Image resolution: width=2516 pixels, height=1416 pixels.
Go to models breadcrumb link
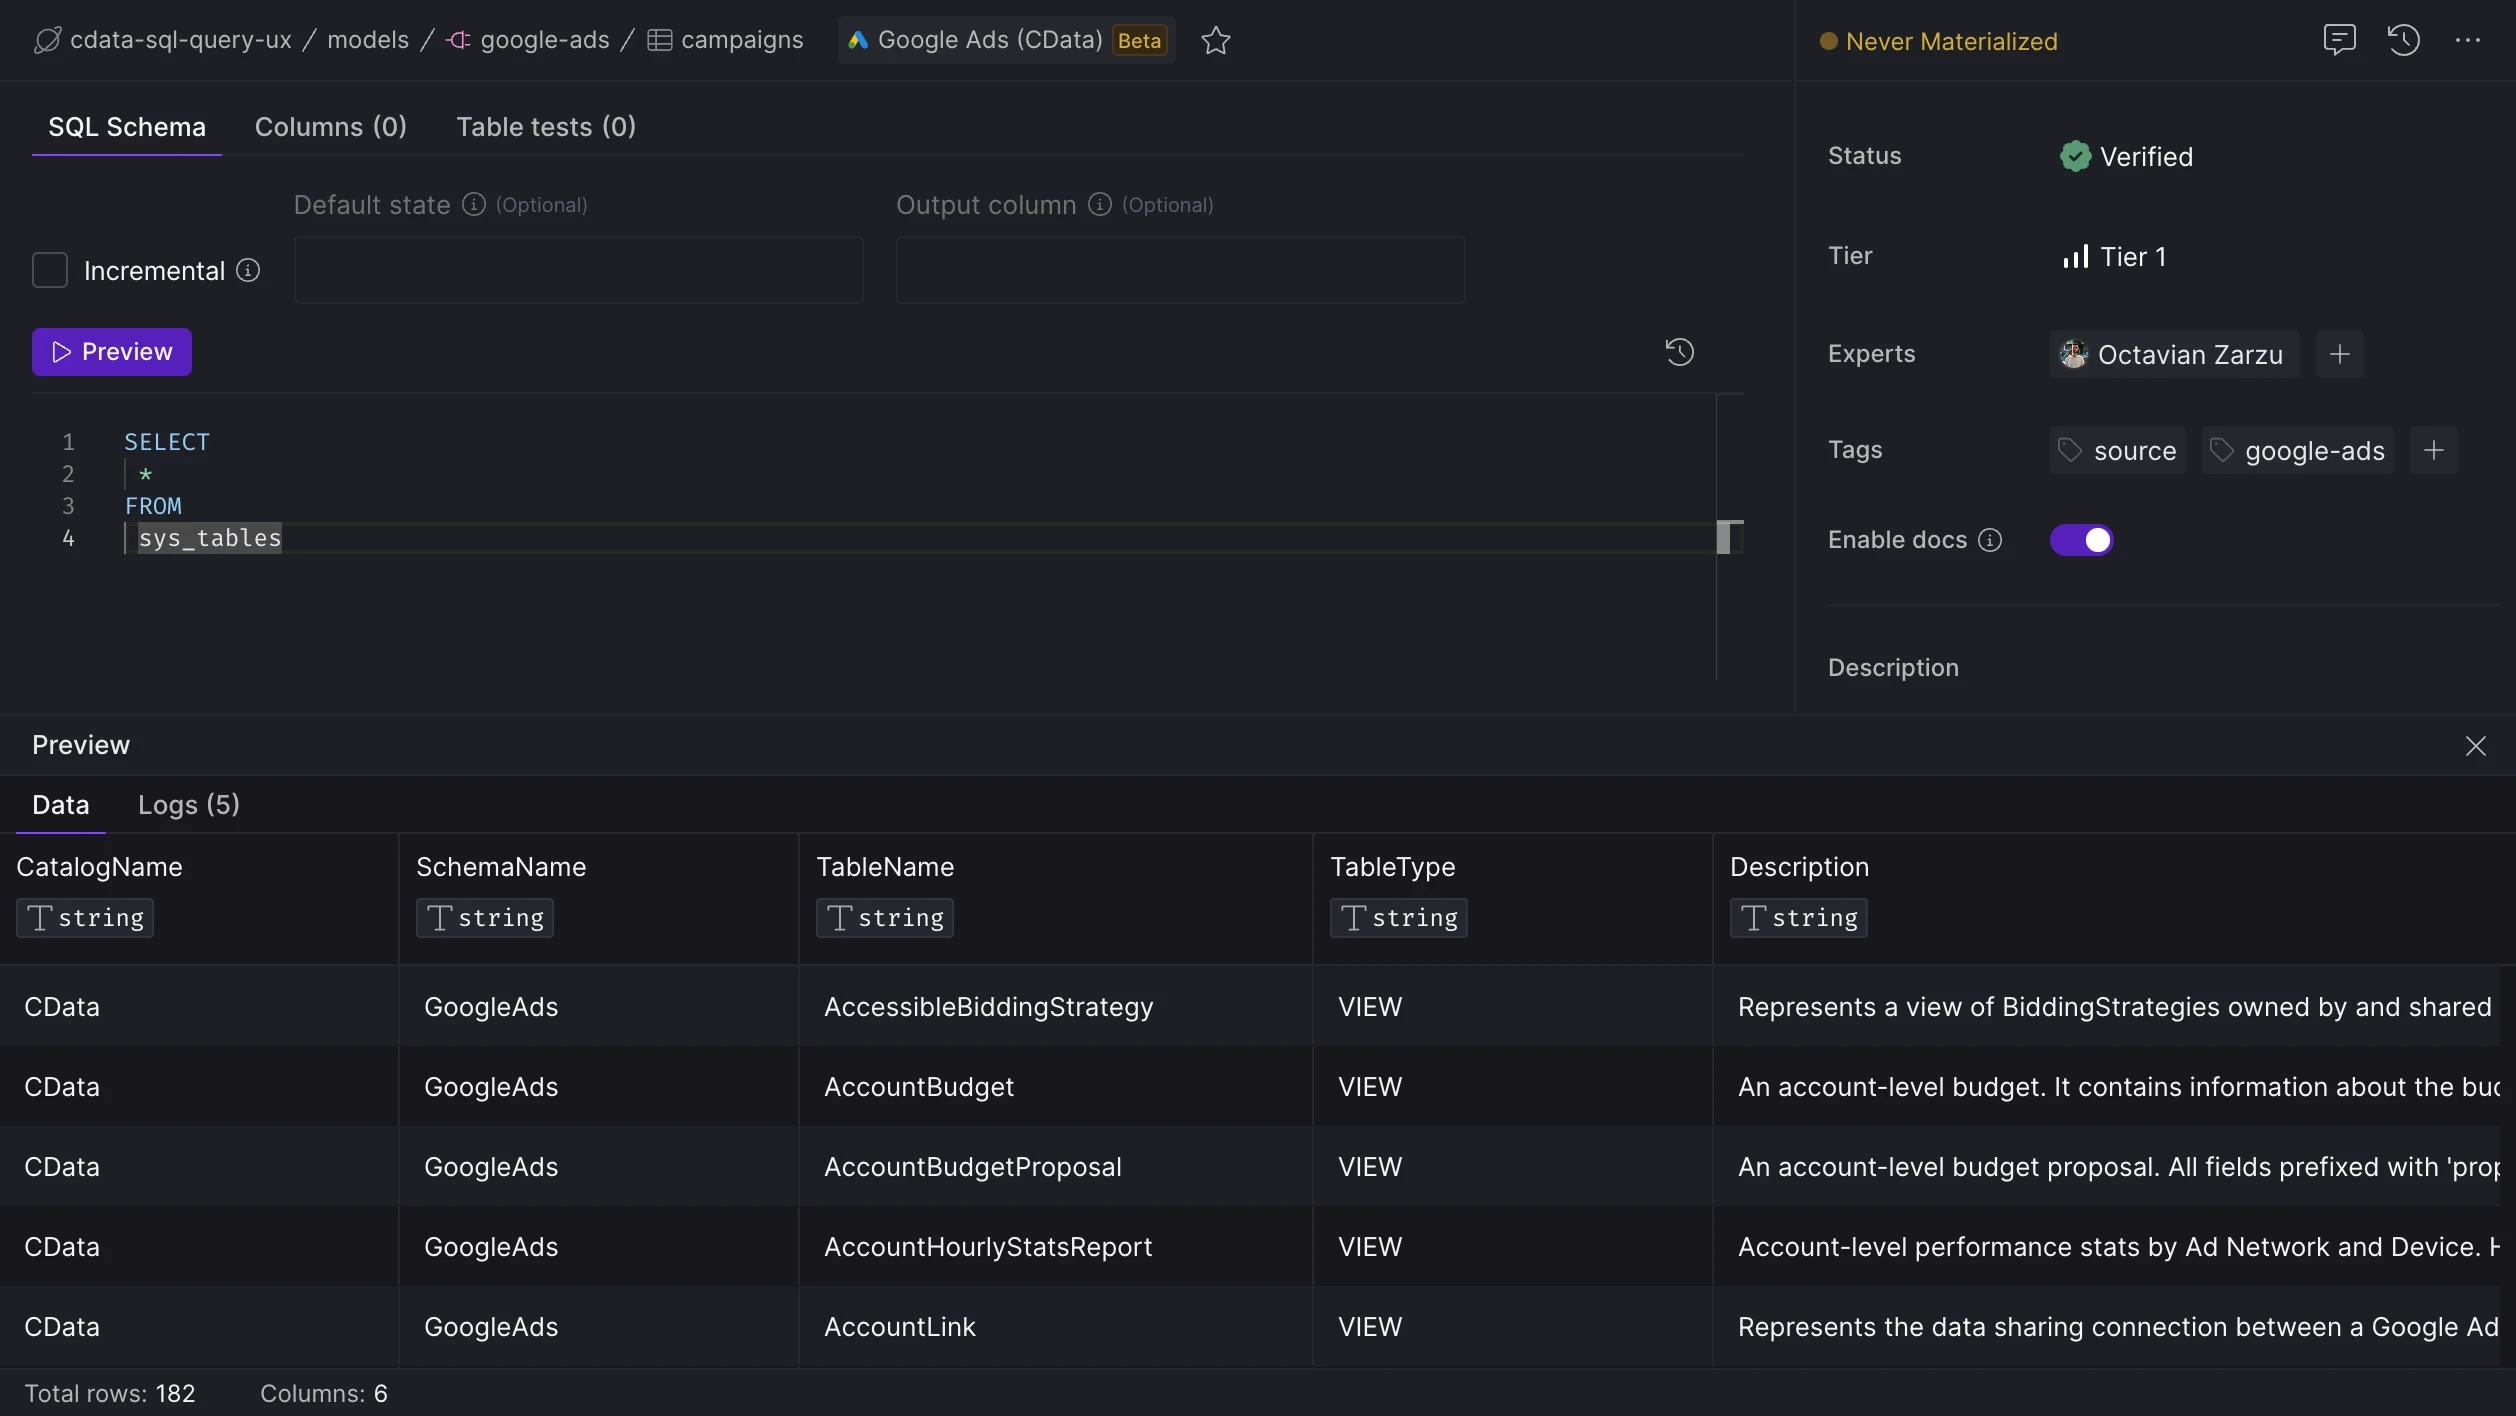coord(368,40)
